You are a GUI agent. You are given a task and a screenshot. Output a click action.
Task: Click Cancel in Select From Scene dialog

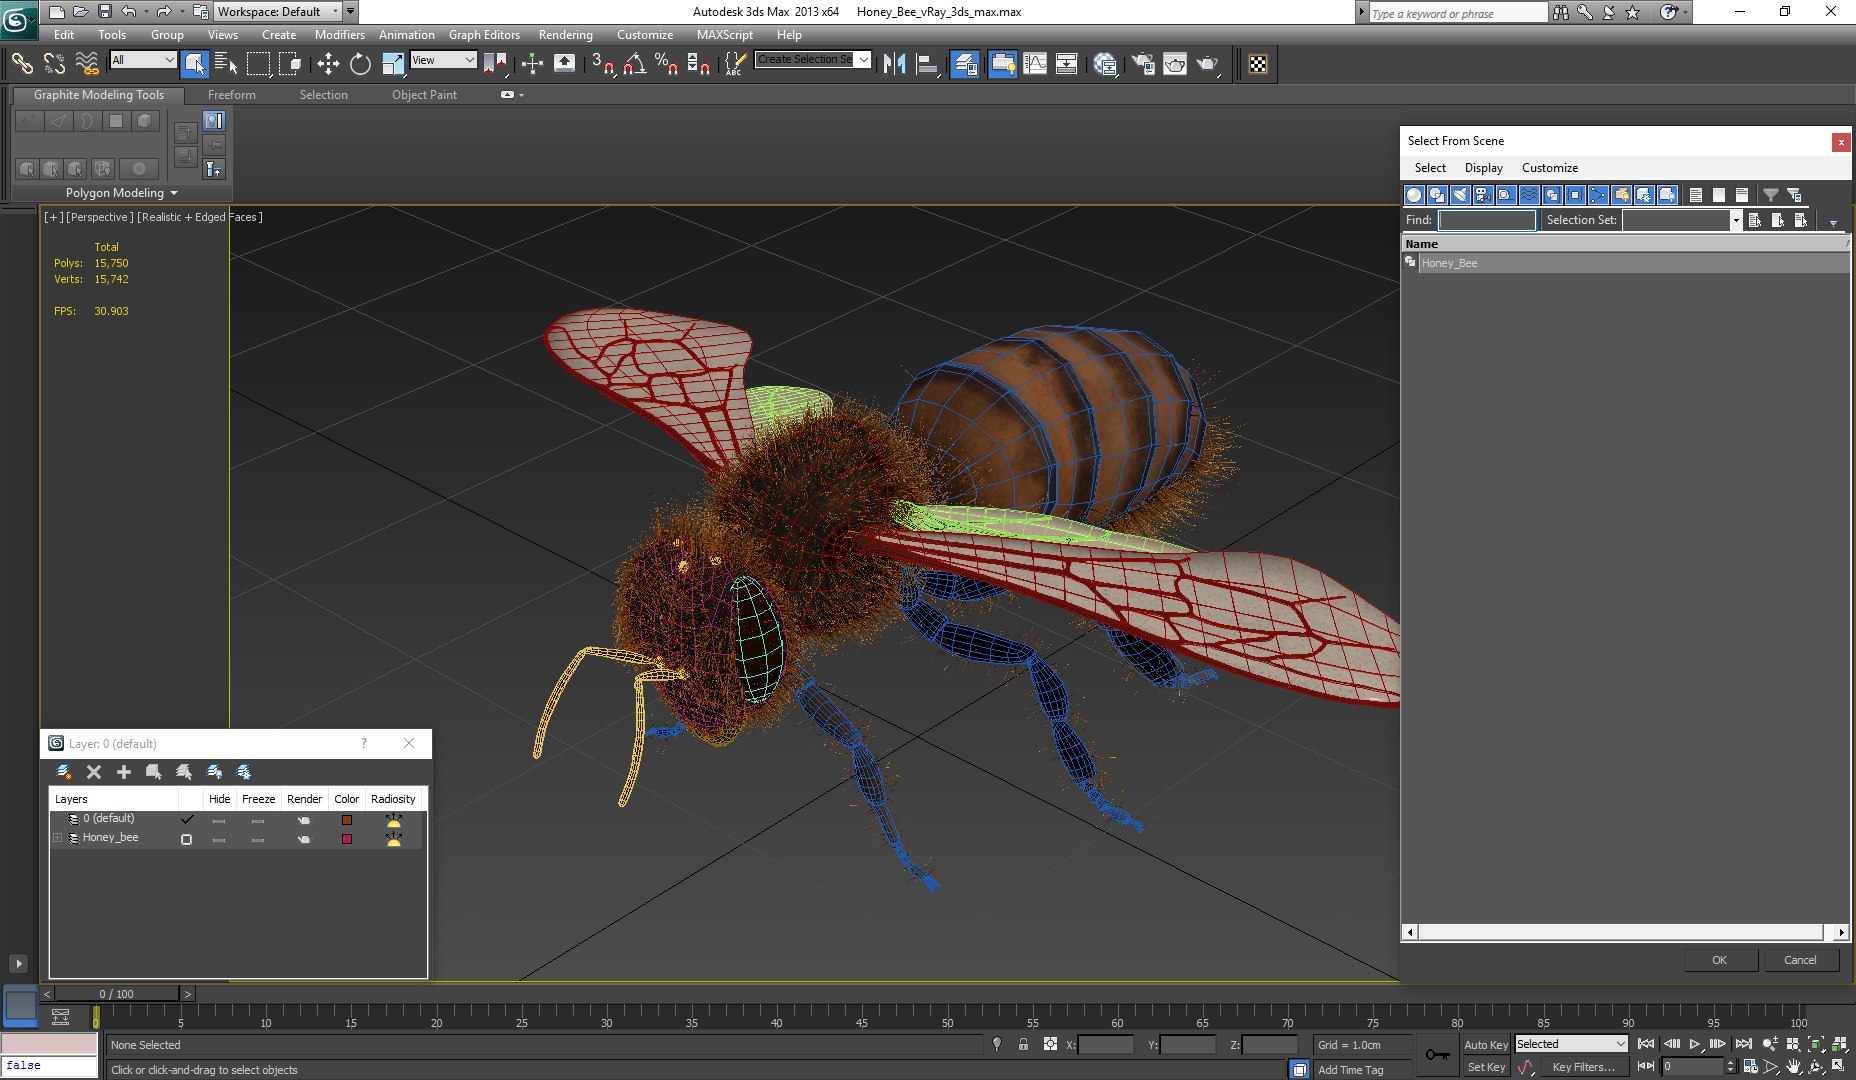tap(1800, 960)
